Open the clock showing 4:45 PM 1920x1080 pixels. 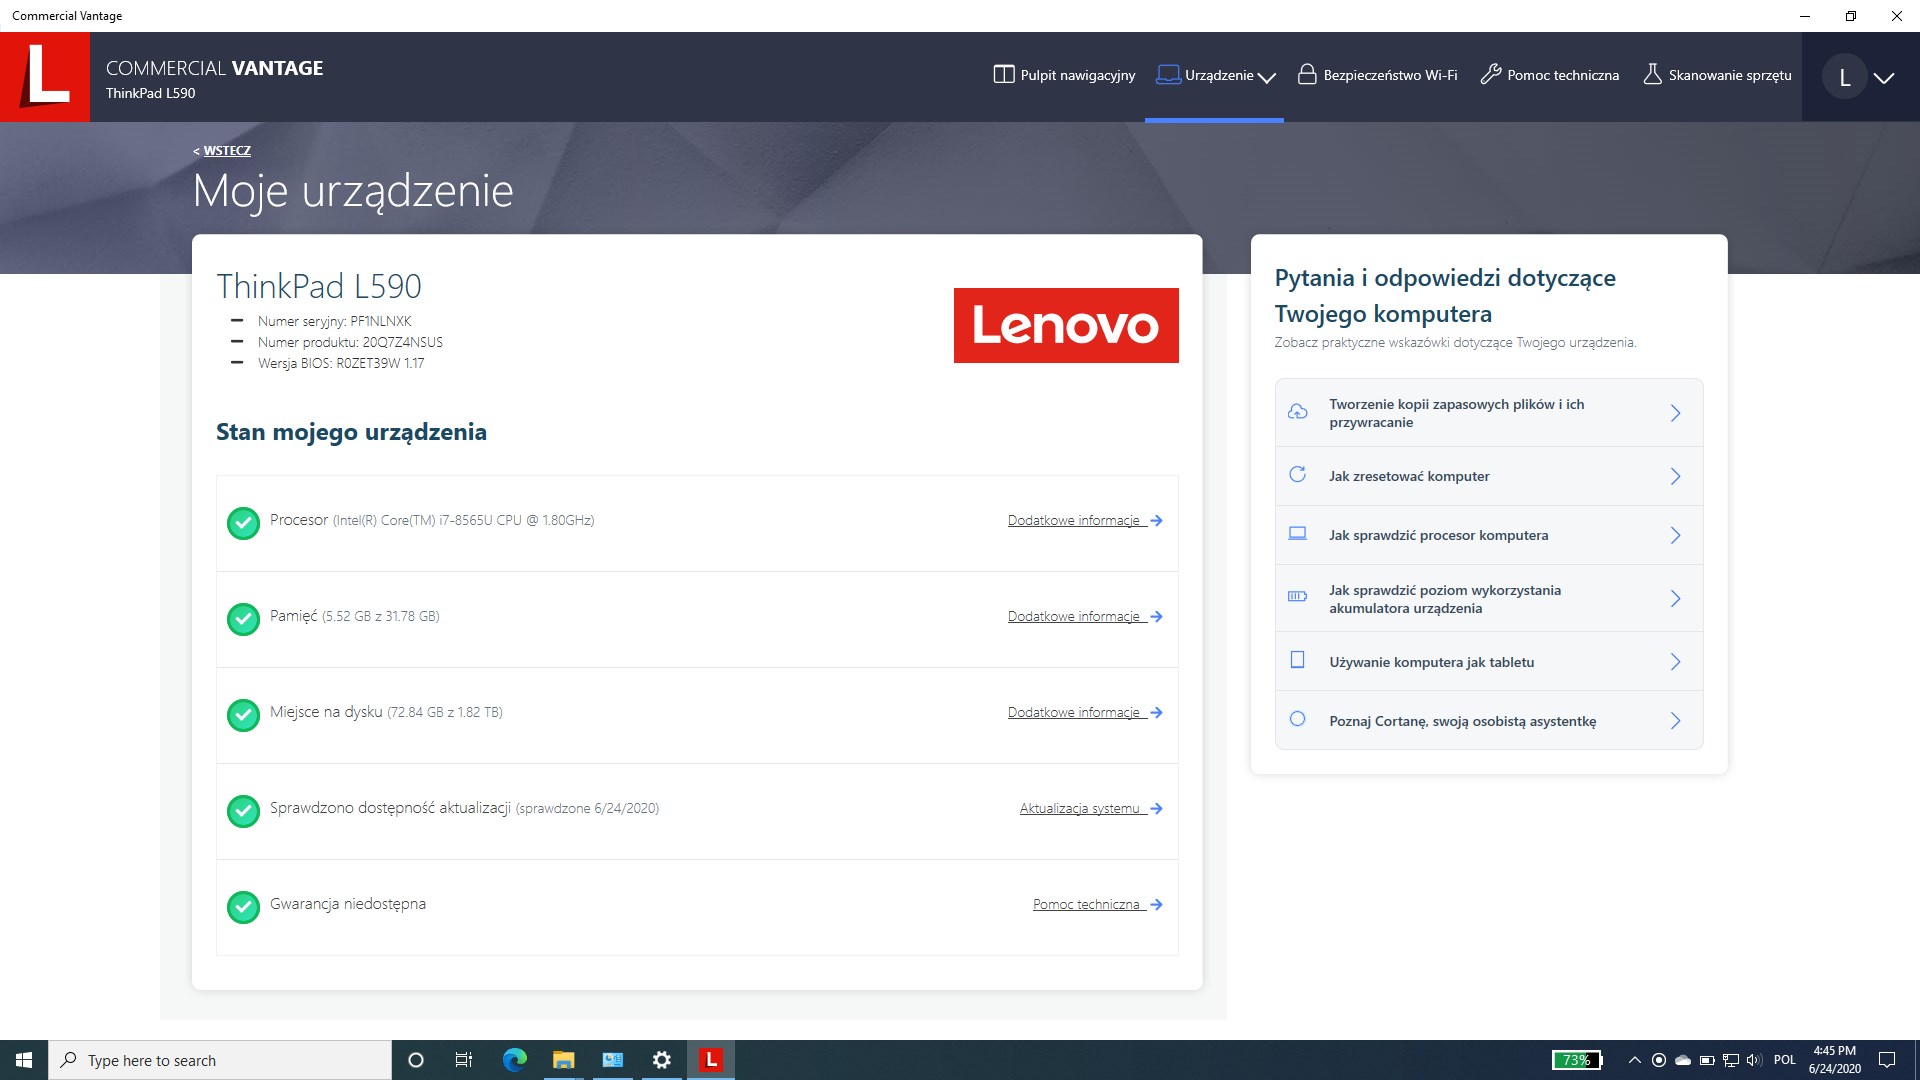tap(1835, 1060)
